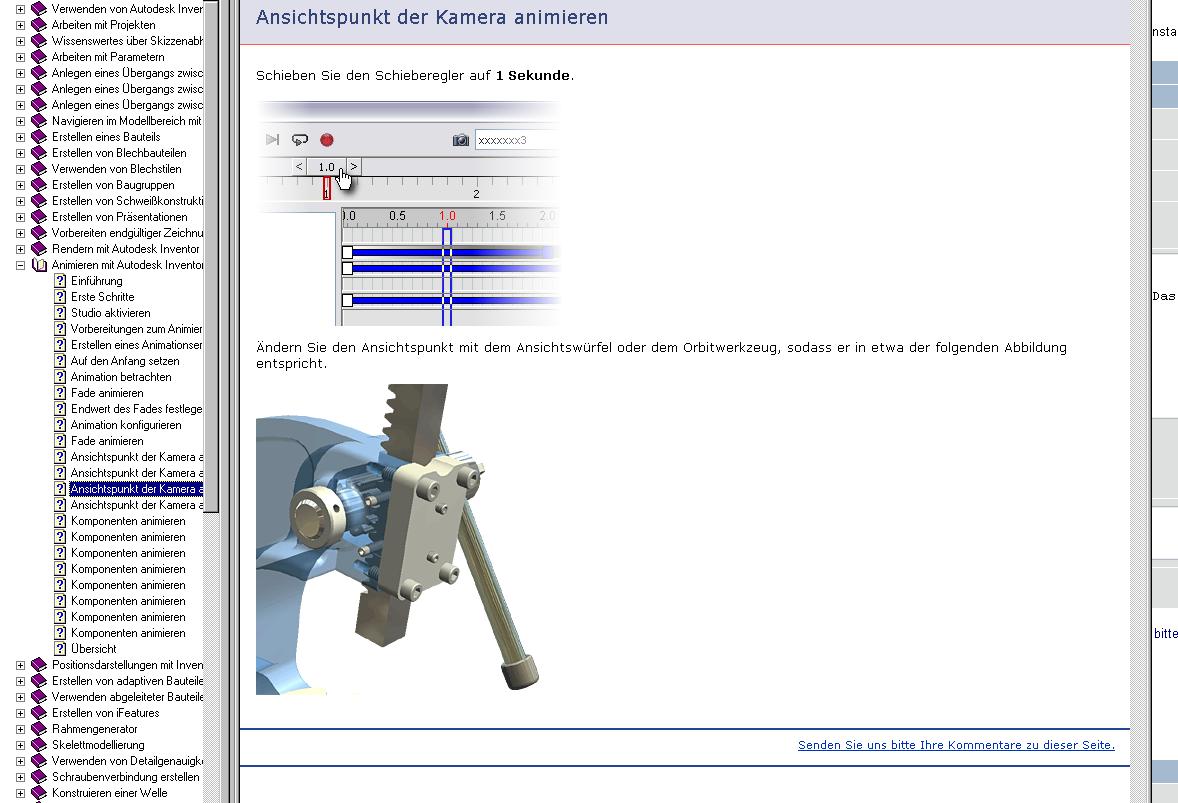Image resolution: width=1178 pixels, height=803 pixels.
Task: Click the topic icon next to Studio aktivieren
Action: point(60,313)
